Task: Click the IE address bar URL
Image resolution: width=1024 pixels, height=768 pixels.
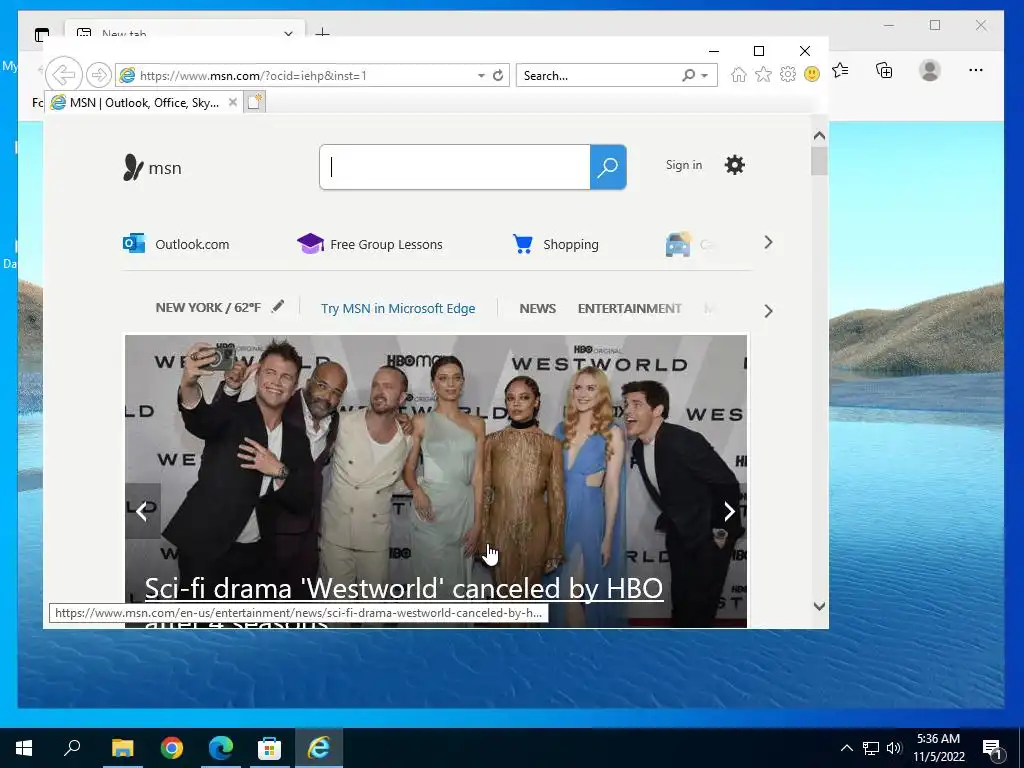Action: pos(253,76)
